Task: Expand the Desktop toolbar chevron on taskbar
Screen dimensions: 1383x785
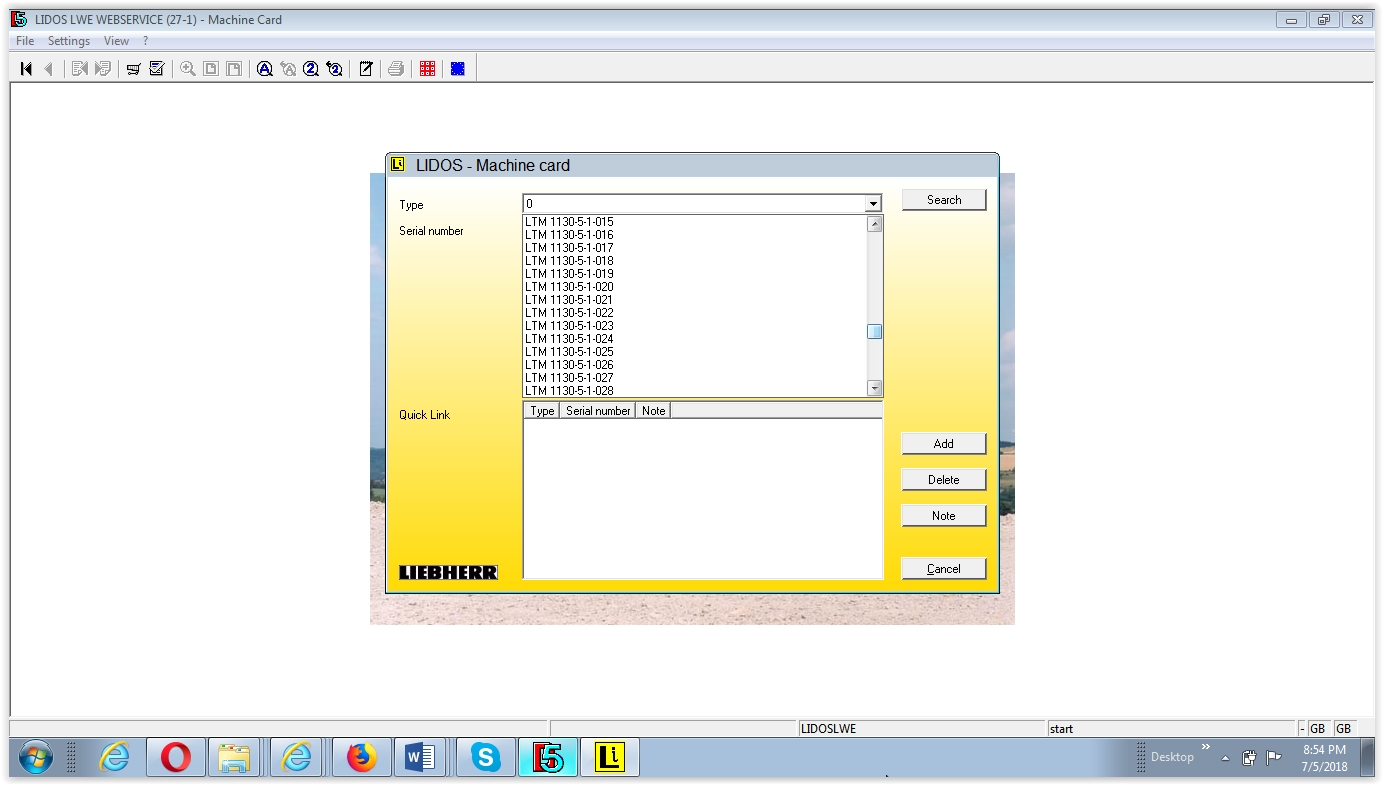Action: click(x=1205, y=747)
